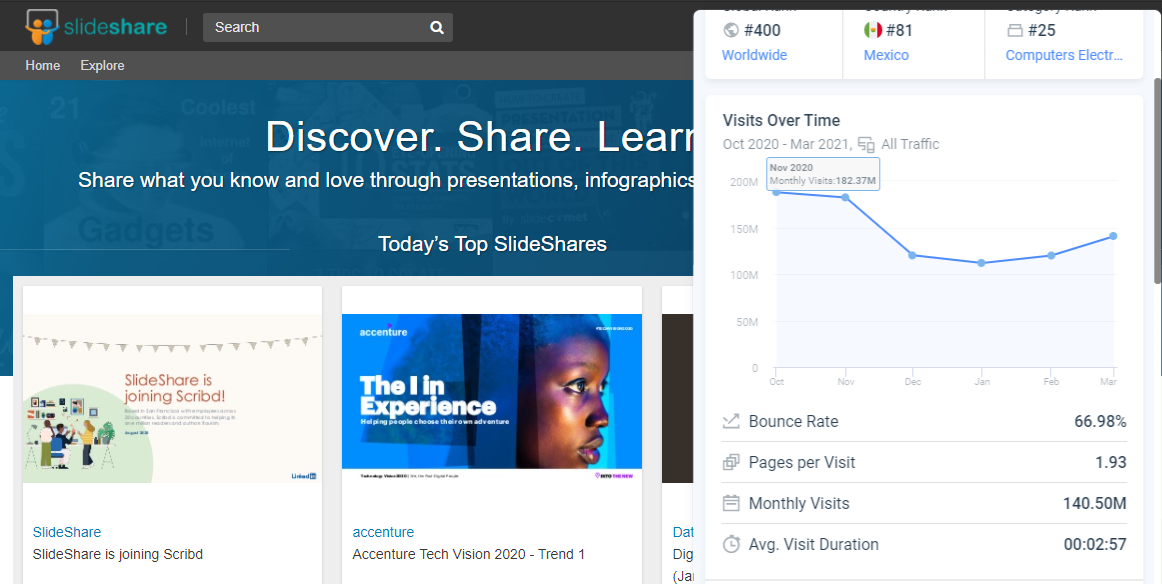Click the 140.50M monthly visits value
1162x584 pixels.
pos(1095,503)
